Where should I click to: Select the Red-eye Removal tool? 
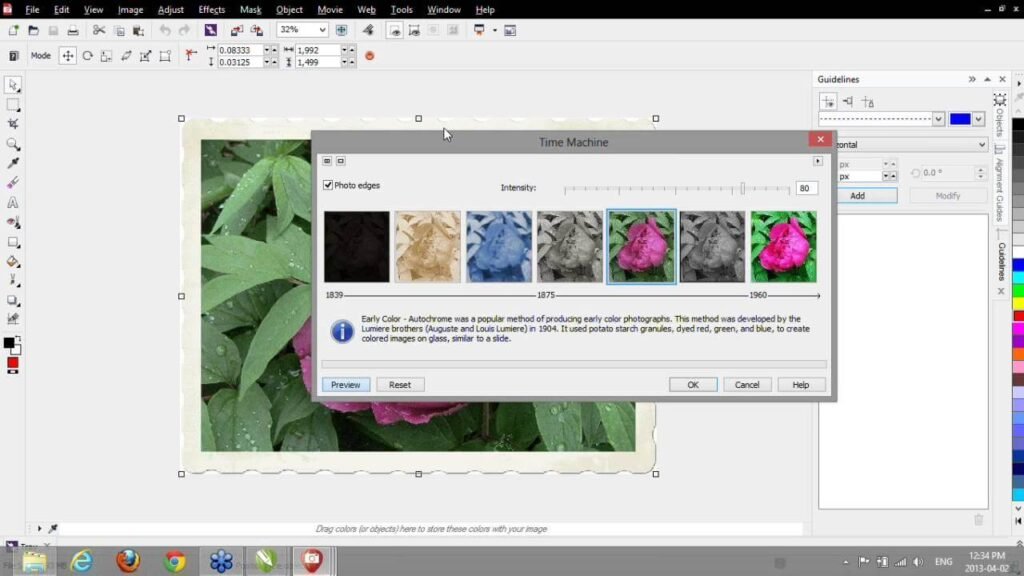(12, 223)
